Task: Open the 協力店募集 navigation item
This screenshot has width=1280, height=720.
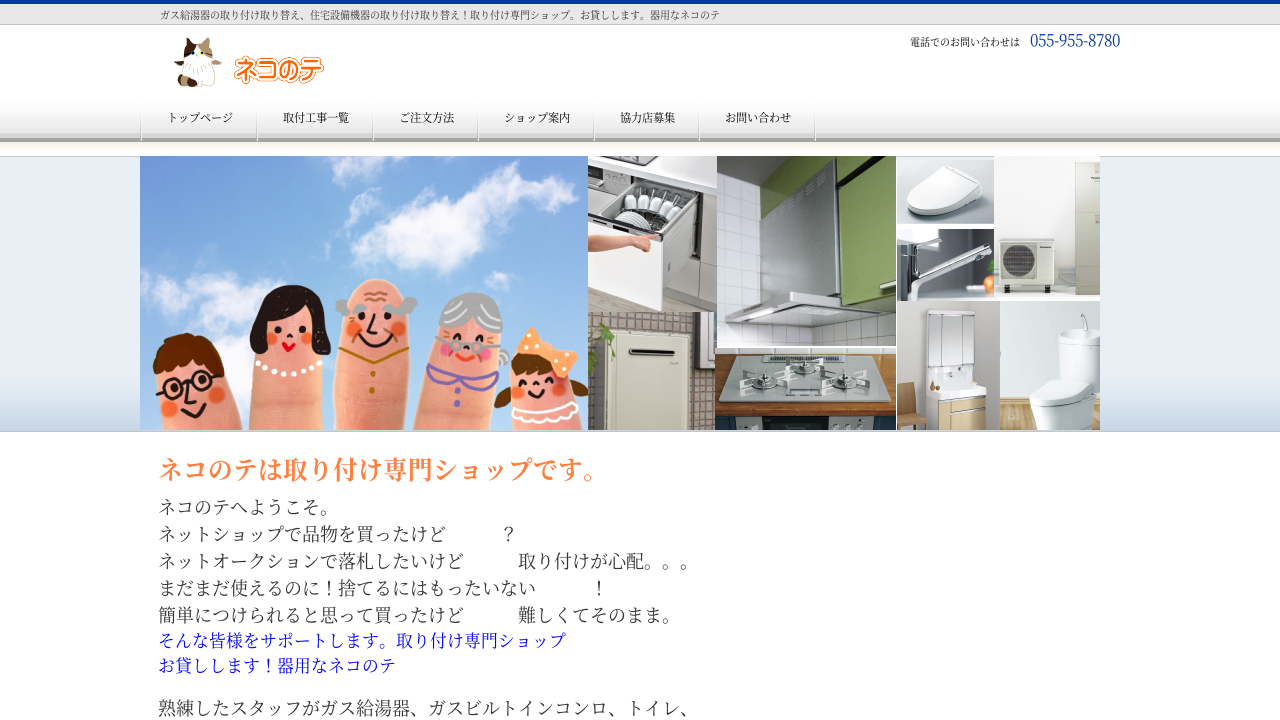Action: 647,118
